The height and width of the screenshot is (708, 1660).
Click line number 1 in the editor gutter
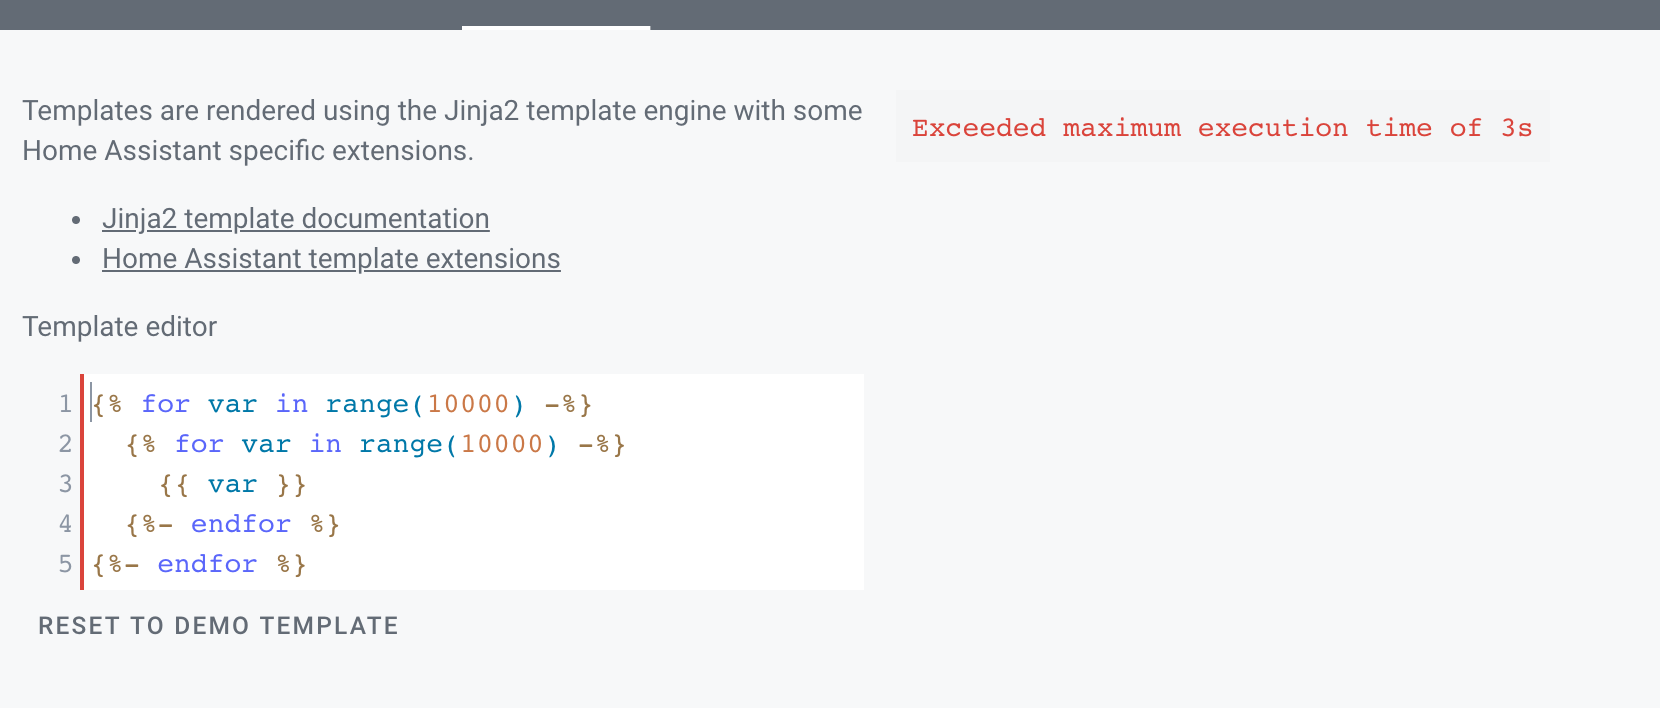pyautogui.click(x=65, y=404)
